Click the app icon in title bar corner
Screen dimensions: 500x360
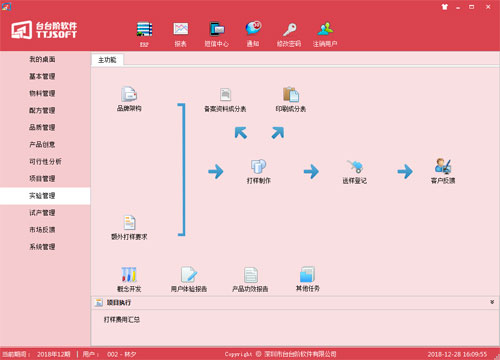click(x=6, y=6)
